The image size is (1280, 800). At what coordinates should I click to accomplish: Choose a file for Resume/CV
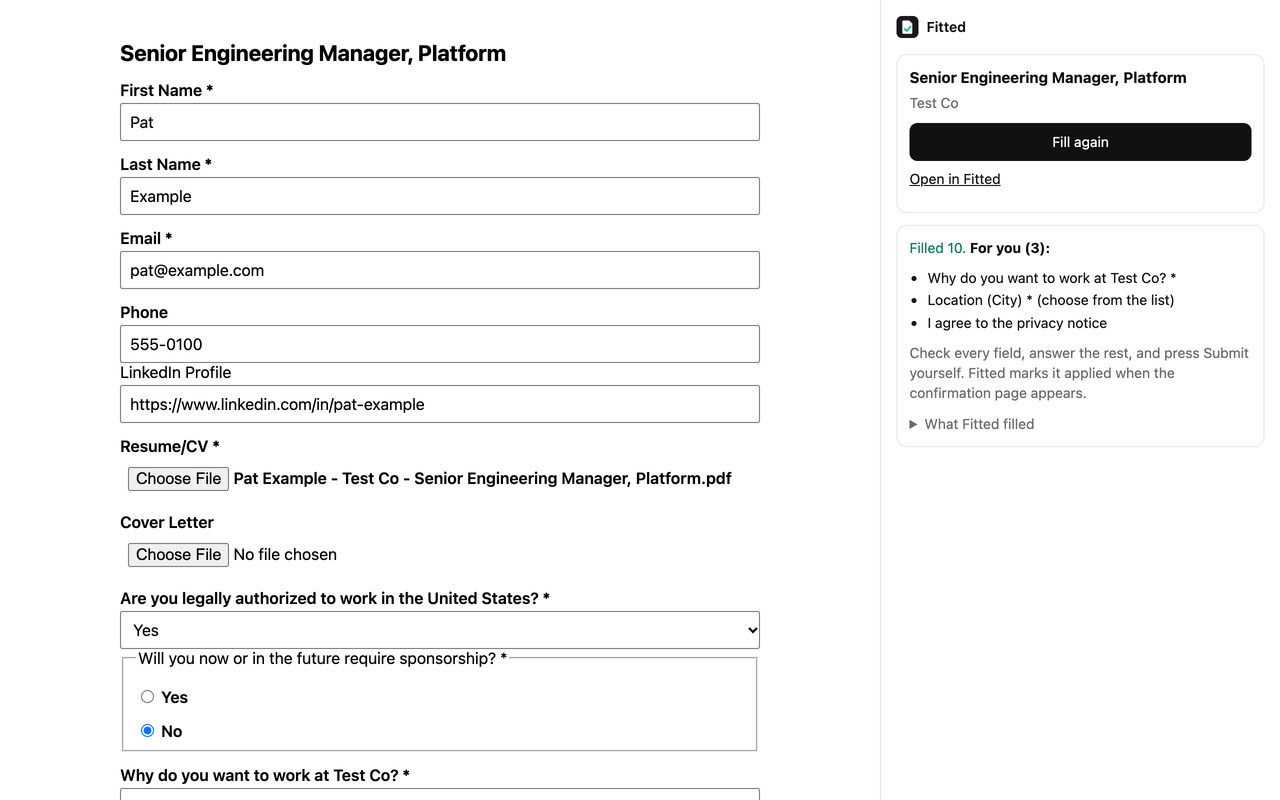coord(179,479)
